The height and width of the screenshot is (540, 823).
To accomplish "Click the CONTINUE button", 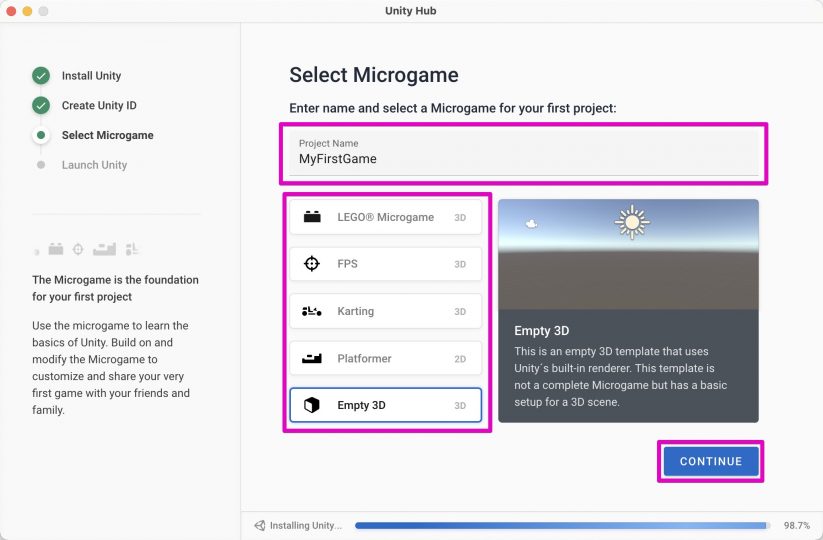I will tap(711, 461).
